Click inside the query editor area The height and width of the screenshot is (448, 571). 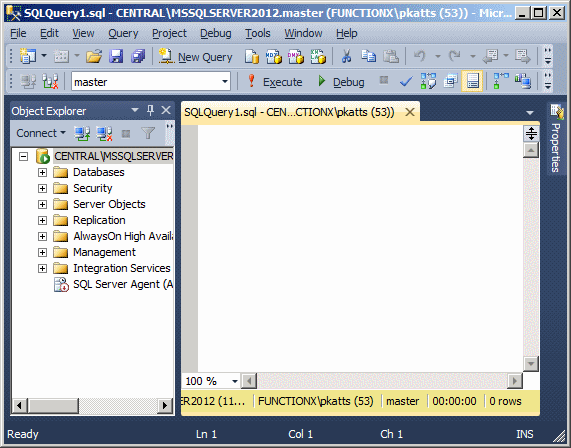(360, 248)
